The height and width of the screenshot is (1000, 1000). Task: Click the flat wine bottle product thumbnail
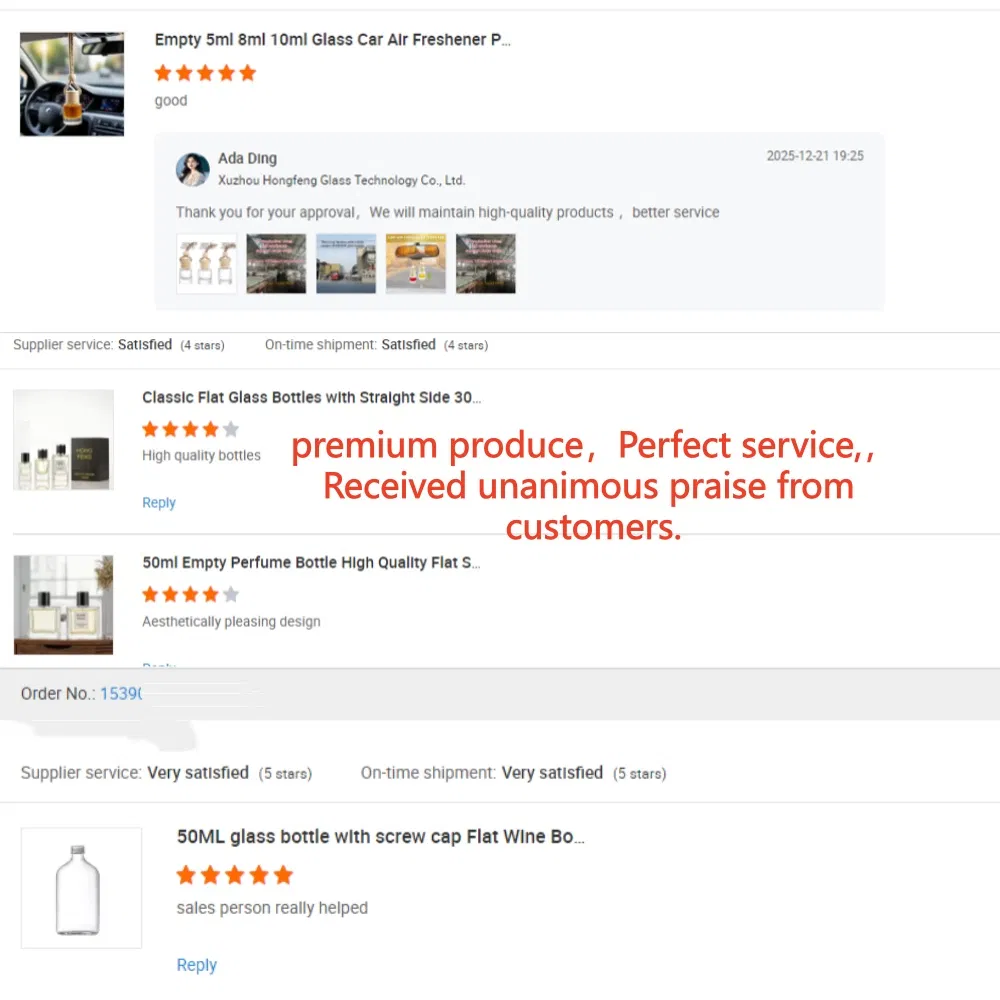pos(81,888)
